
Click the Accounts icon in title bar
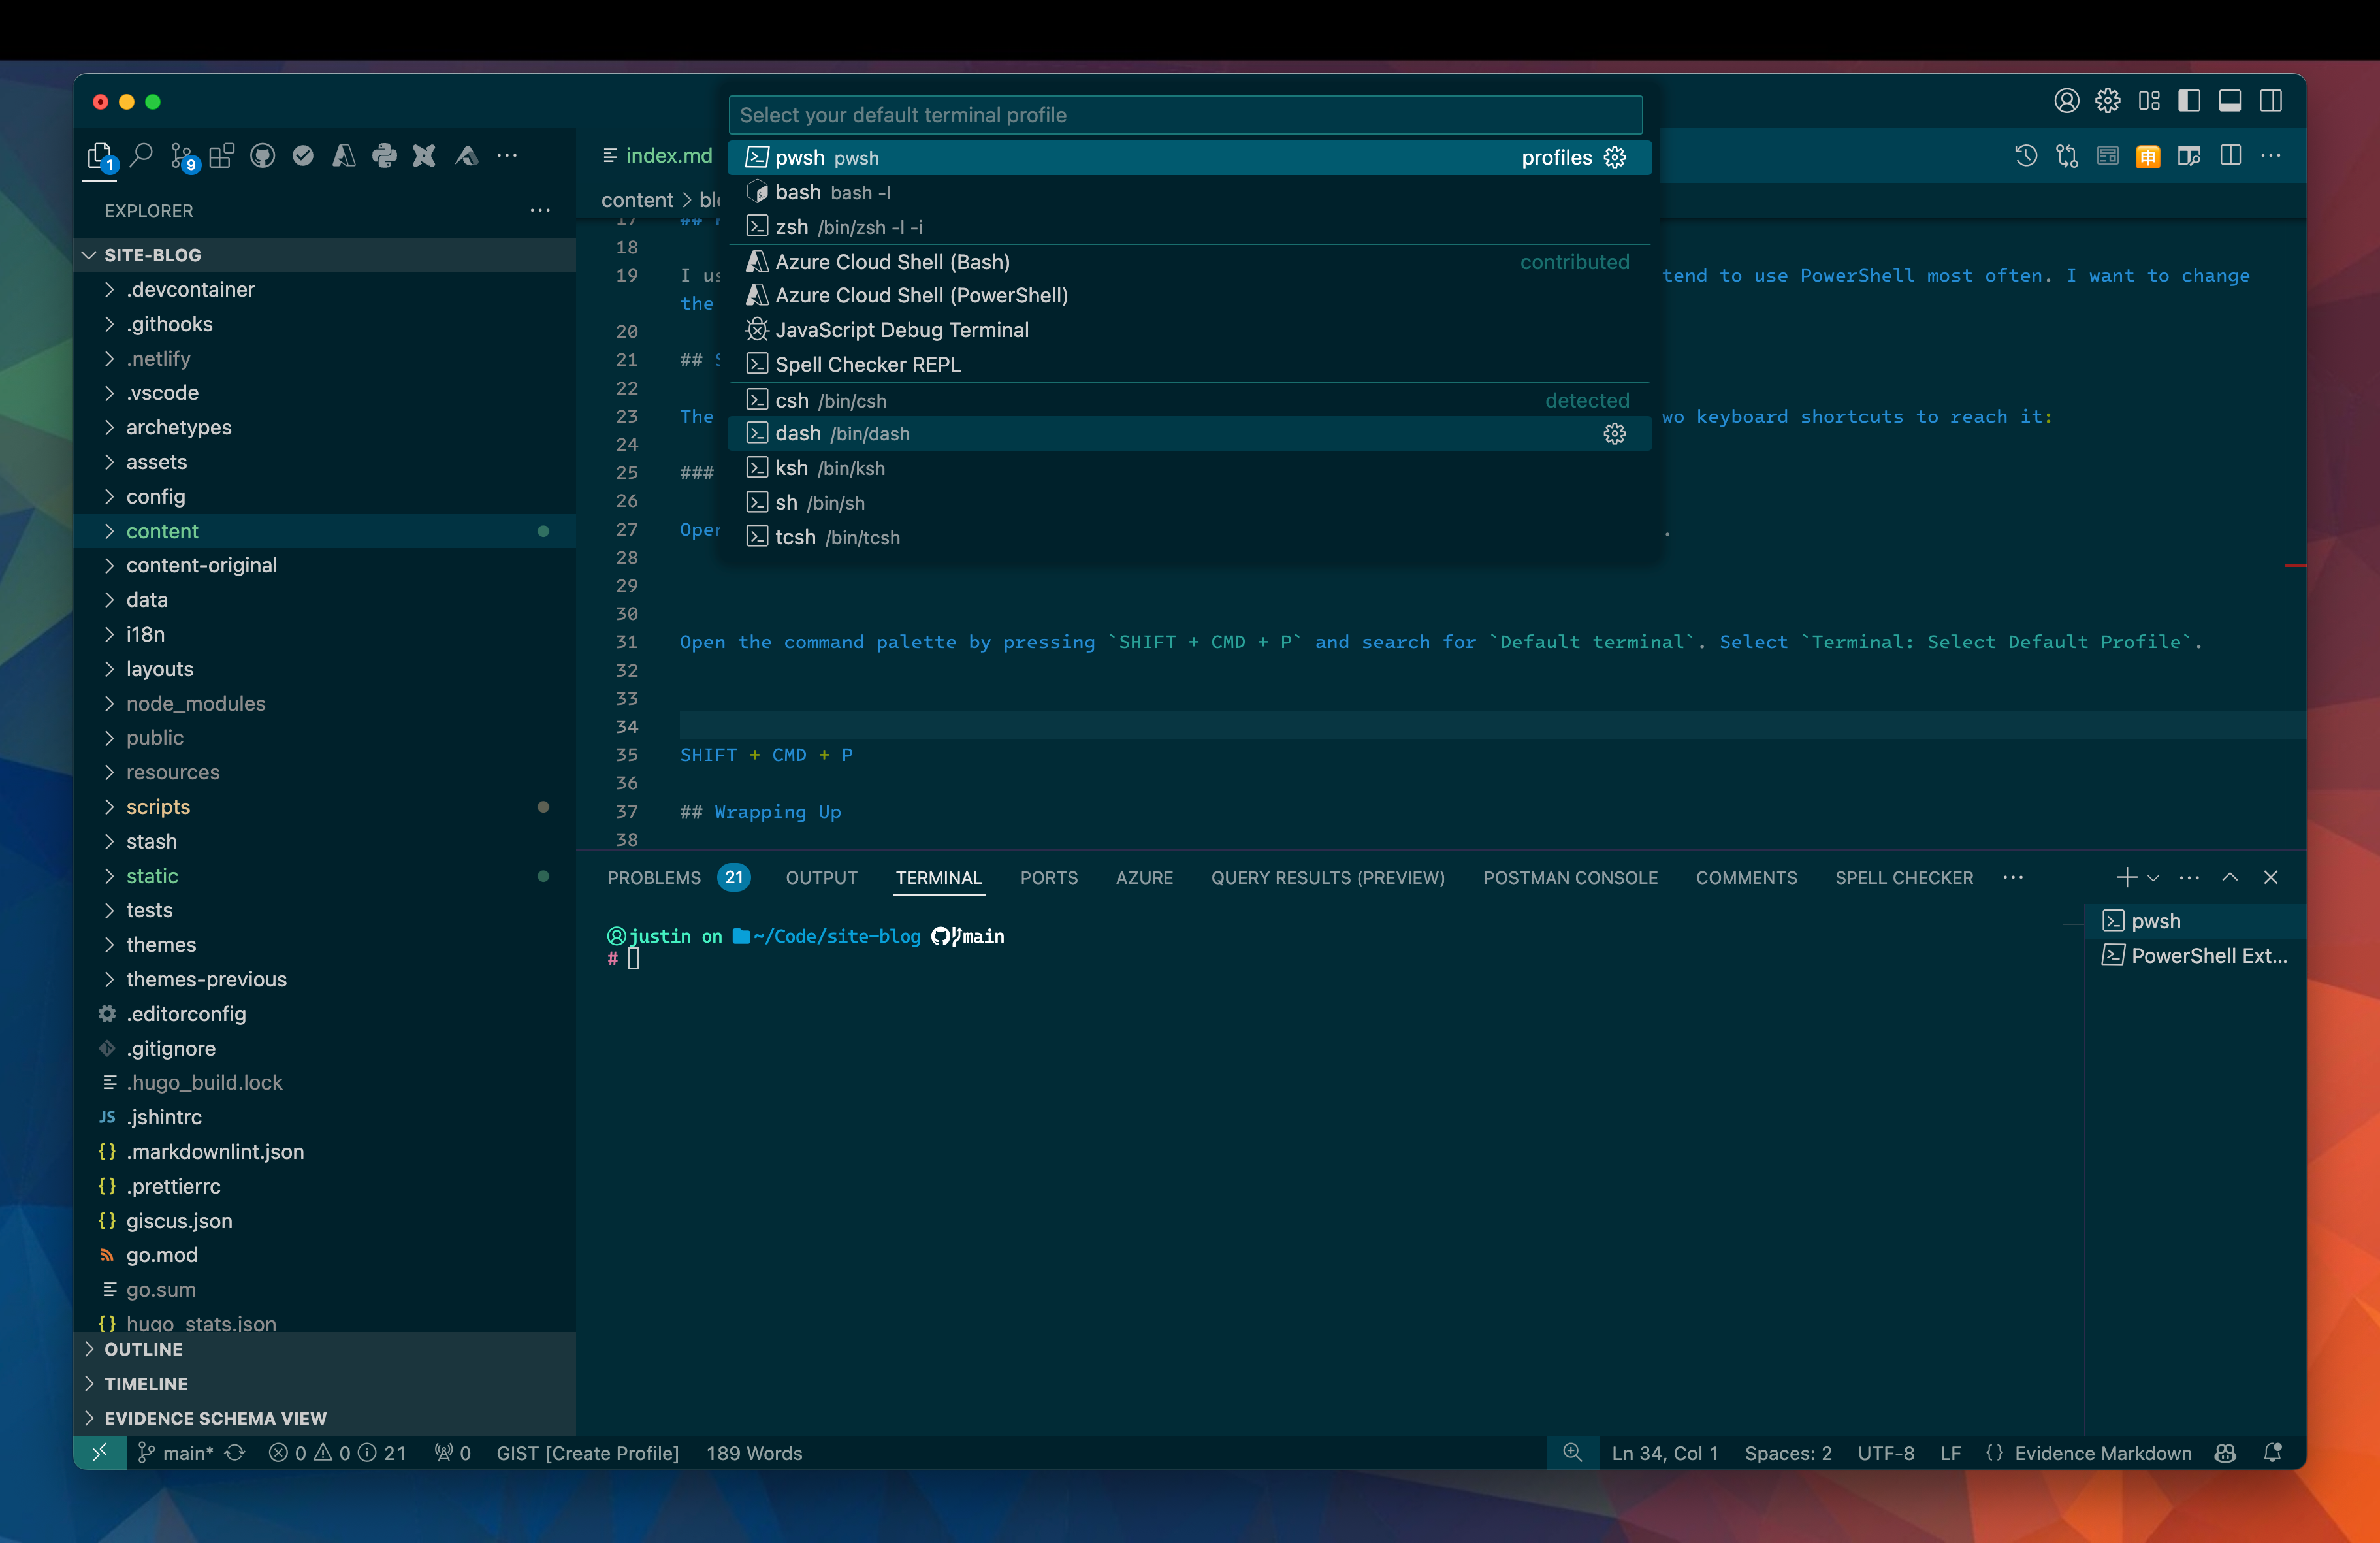[2066, 101]
